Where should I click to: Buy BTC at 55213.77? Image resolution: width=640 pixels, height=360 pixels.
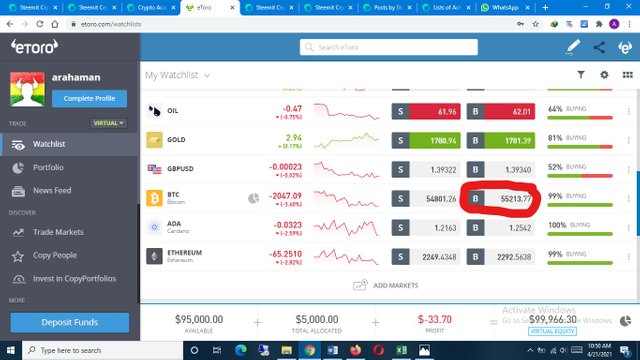click(x=501, y=199)
